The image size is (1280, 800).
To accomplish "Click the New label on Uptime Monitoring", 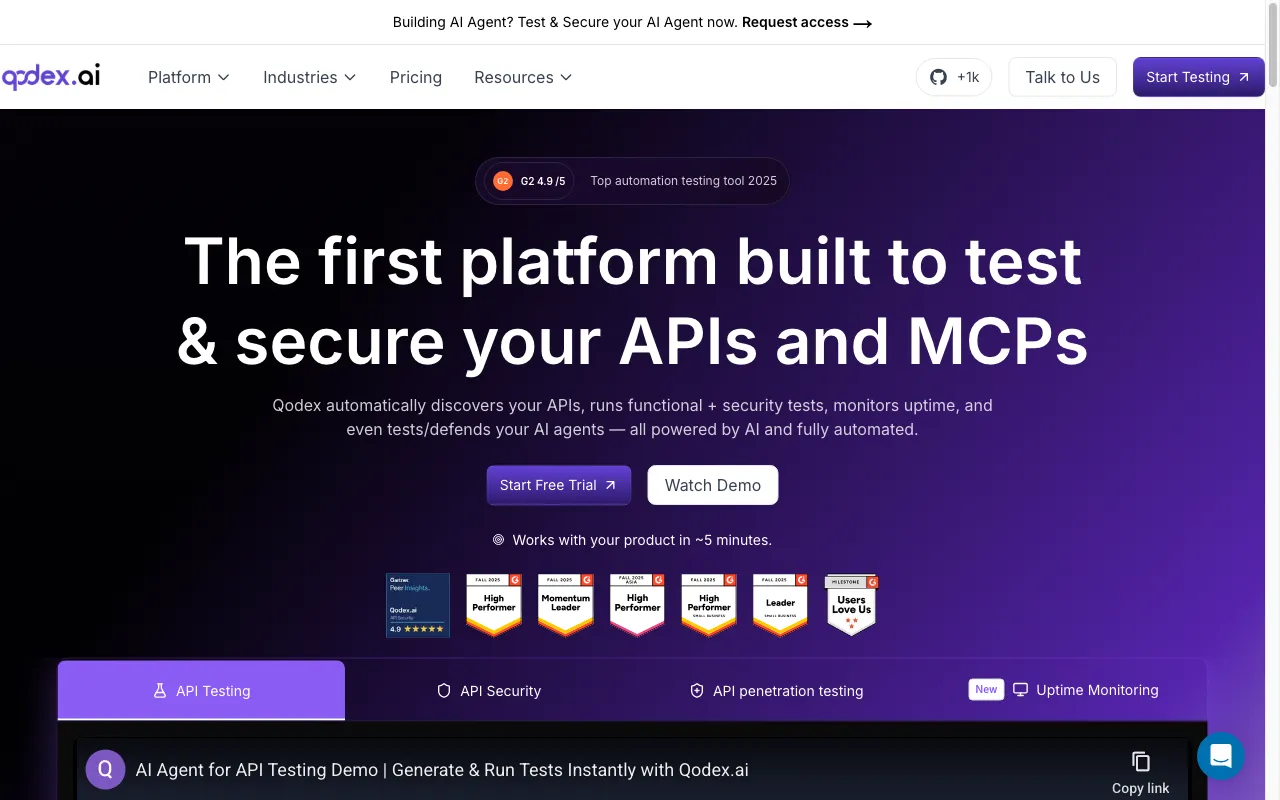I will 986,689.
